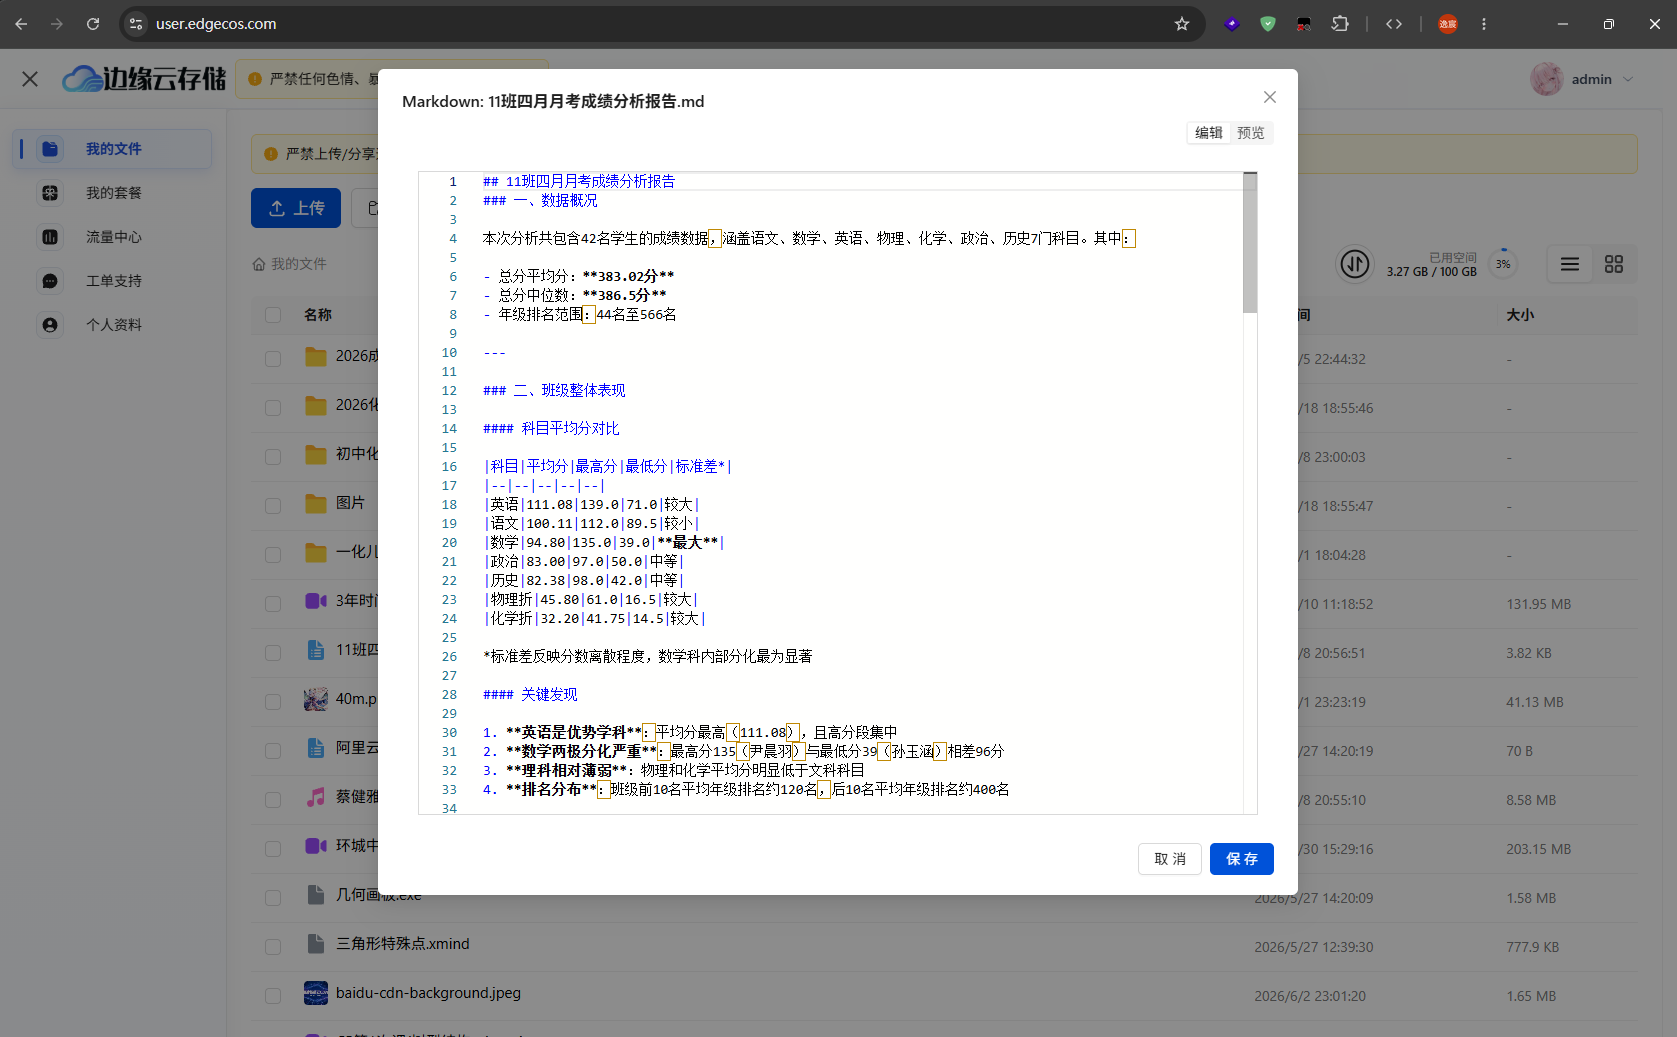Click line 1 heading in the editor
Screen dimensions: 1677x1037
pos(578,181)
